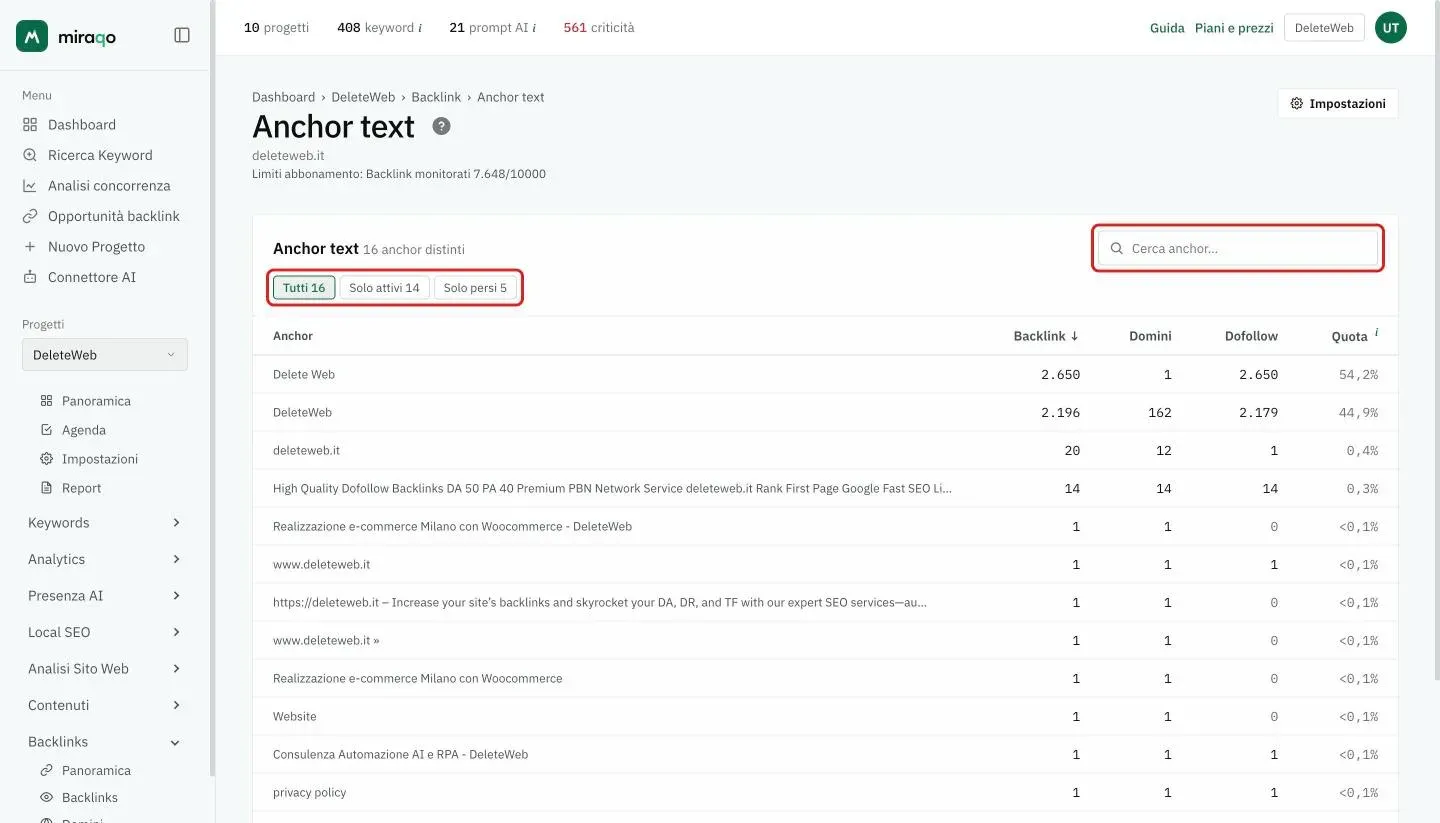Expand the Analisi Sito Web section

(x=105, y=669)
